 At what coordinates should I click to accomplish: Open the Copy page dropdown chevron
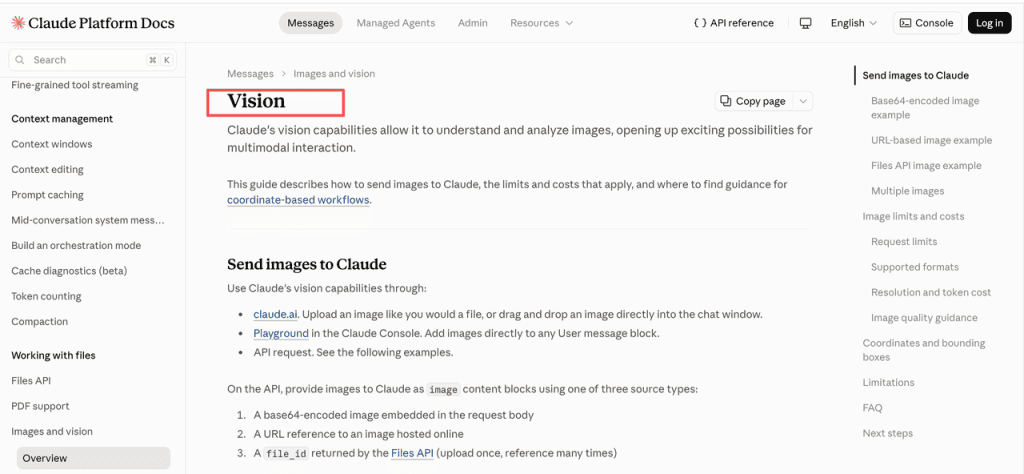803,101
